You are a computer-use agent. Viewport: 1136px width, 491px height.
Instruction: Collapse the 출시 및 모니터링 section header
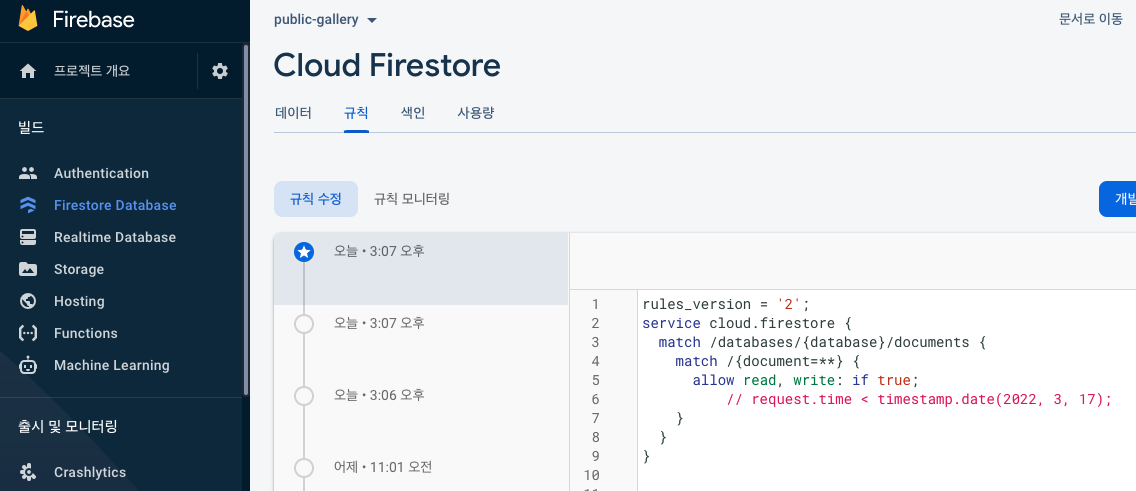(67, 427)
